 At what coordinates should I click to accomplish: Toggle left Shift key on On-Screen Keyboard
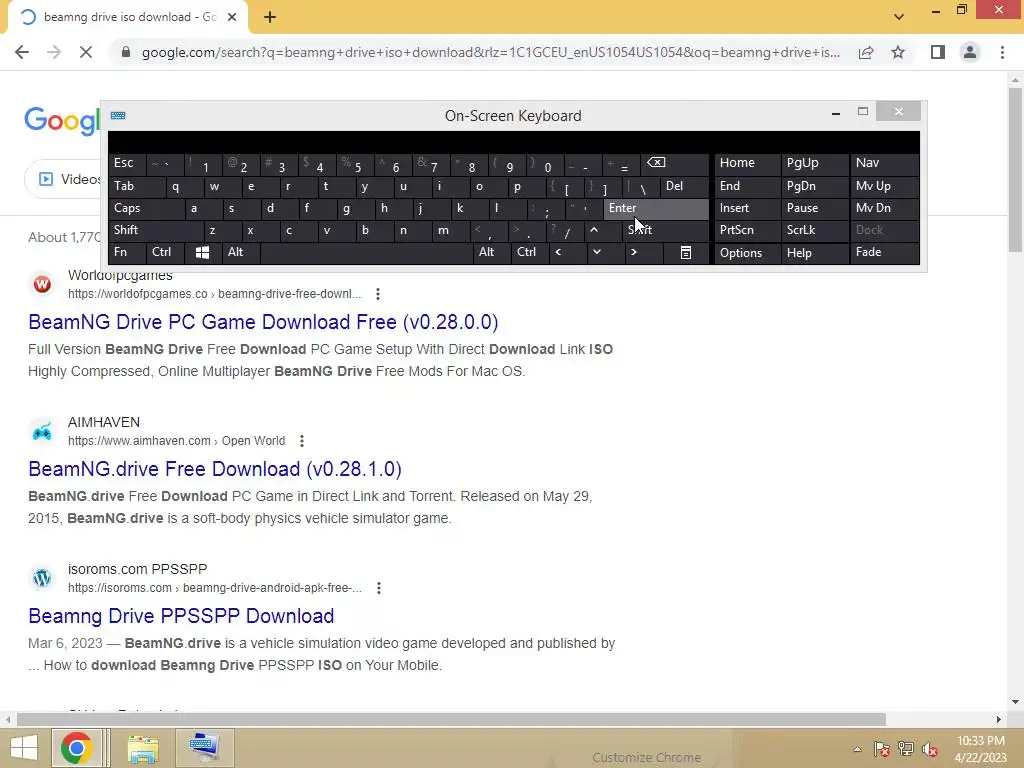[156, 230]
